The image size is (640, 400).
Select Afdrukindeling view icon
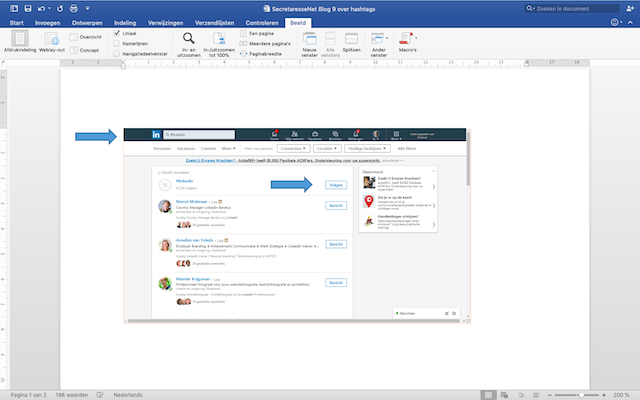point(21,40)
